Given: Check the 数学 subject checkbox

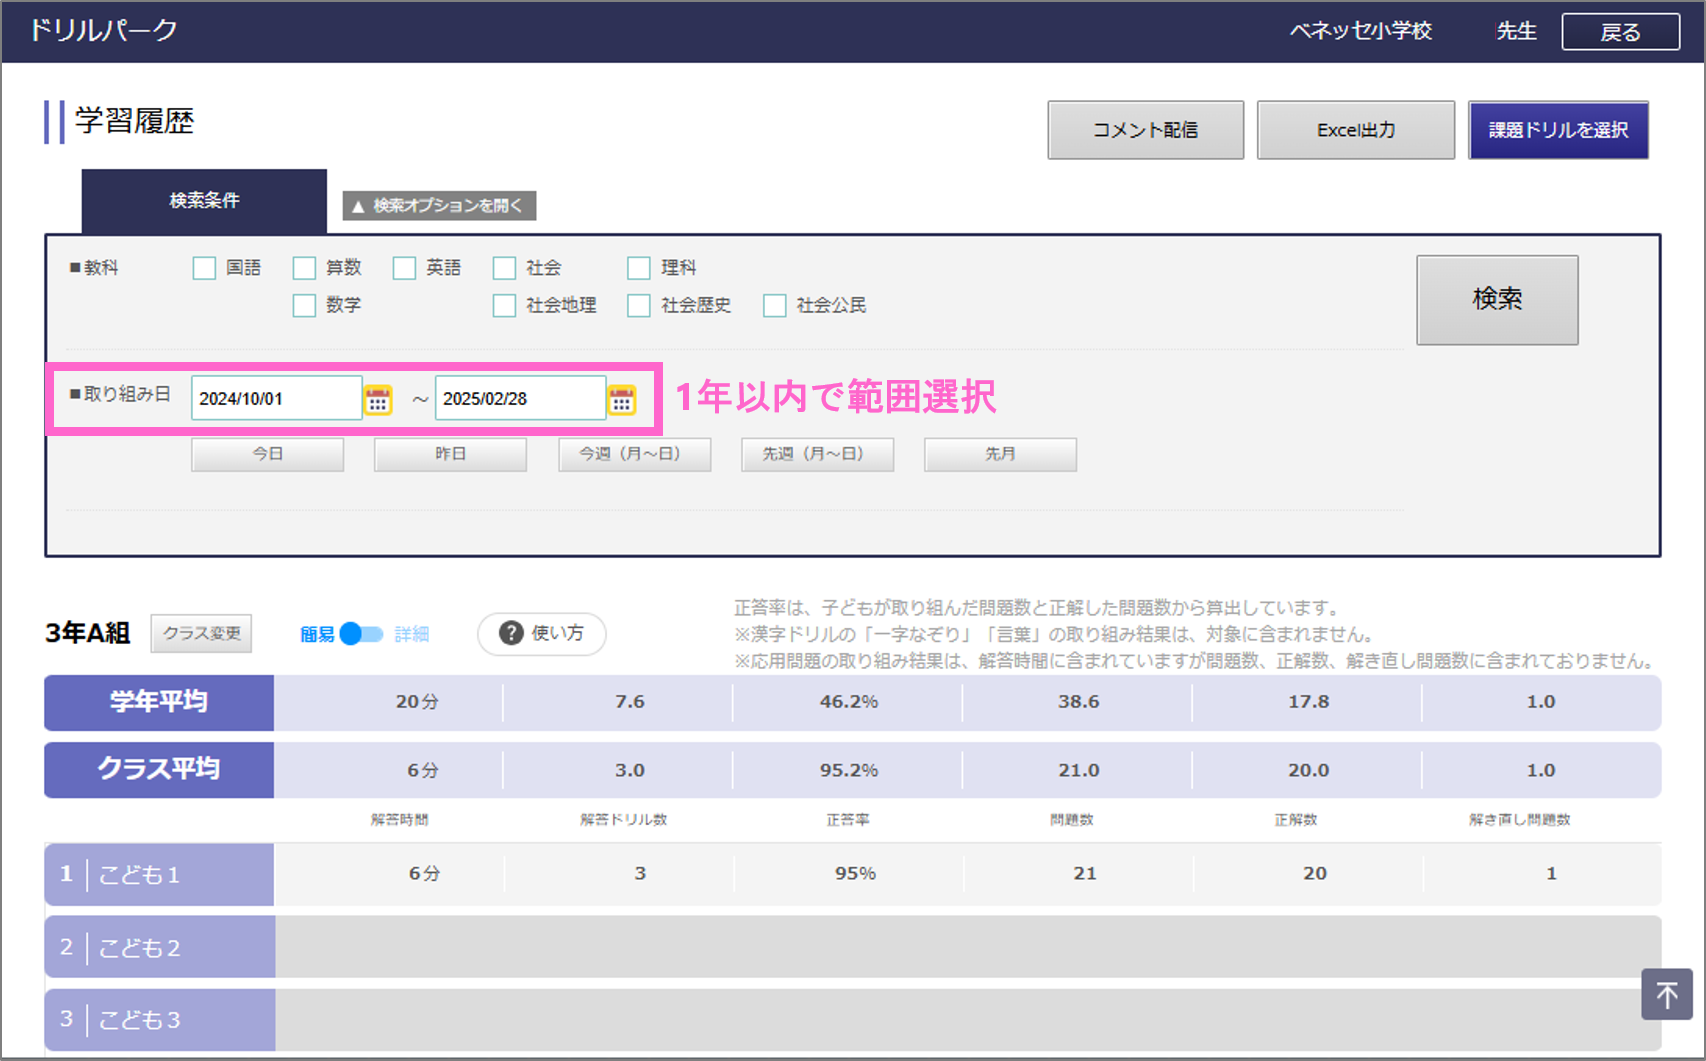Looking at the screenshot, I should coord(304,305).
